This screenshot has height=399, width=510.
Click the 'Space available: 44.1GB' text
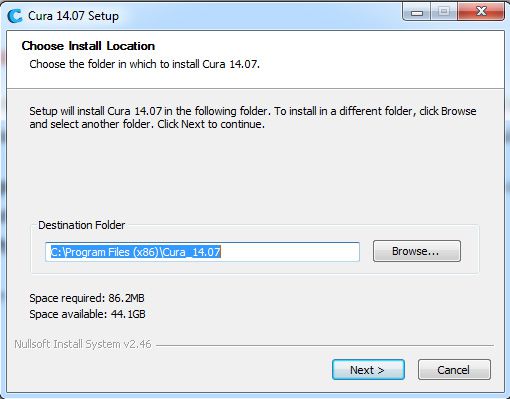point(87,314)
